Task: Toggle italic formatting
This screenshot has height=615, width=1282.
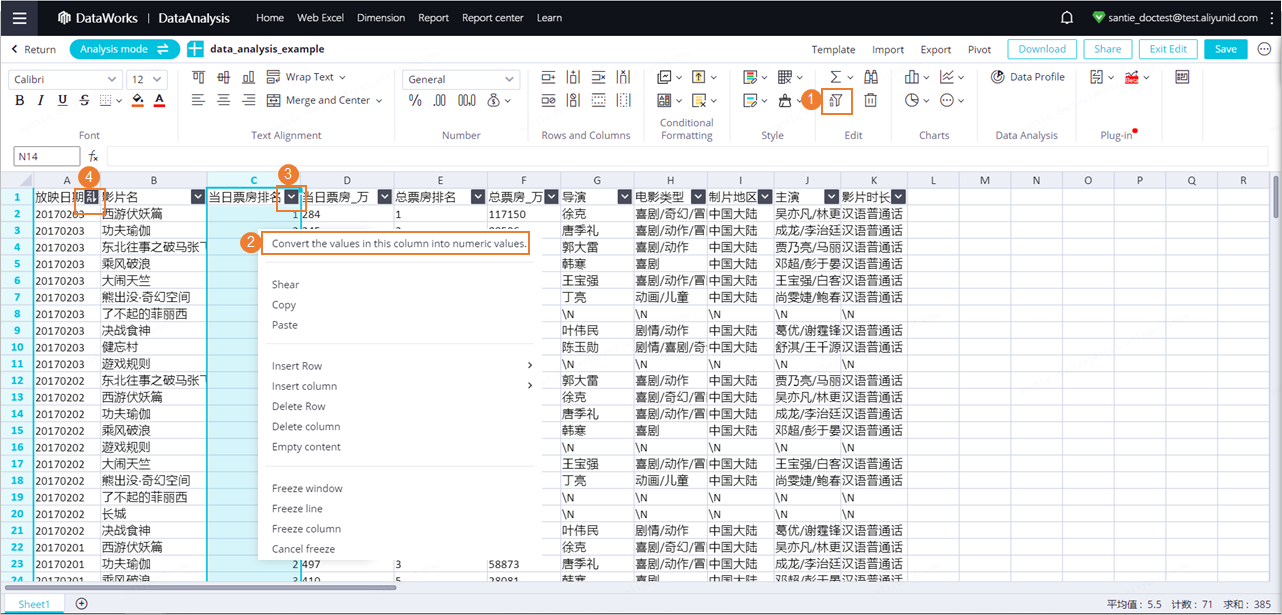Action: pyautogui.click(x=41, y=100)
